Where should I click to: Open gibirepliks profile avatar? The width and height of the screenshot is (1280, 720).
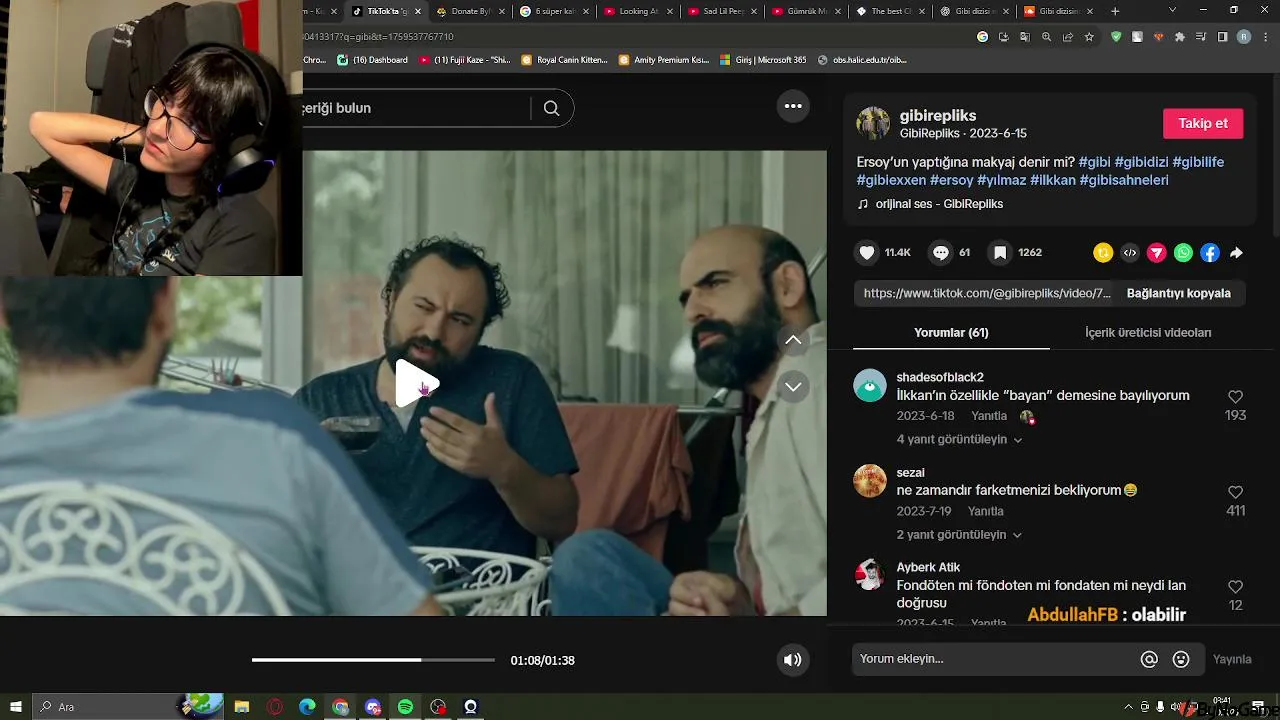pos(872,123)
